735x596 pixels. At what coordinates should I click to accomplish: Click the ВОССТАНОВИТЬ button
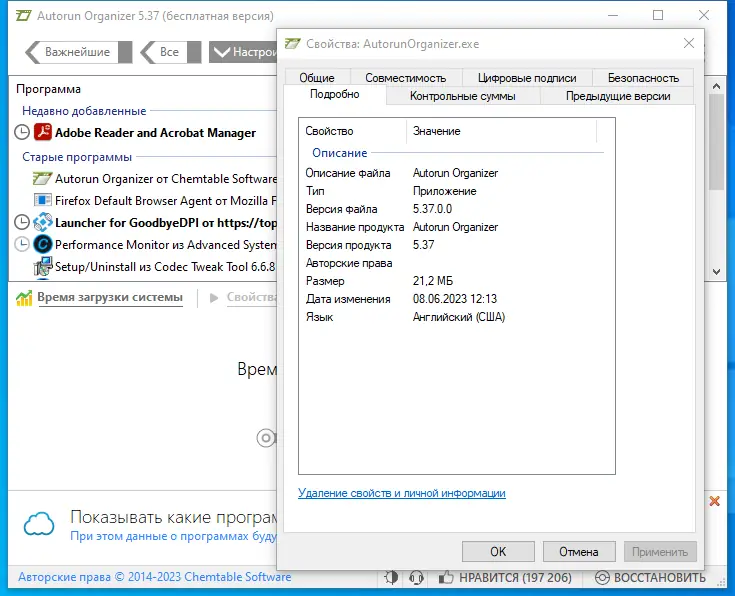point(650,577)
